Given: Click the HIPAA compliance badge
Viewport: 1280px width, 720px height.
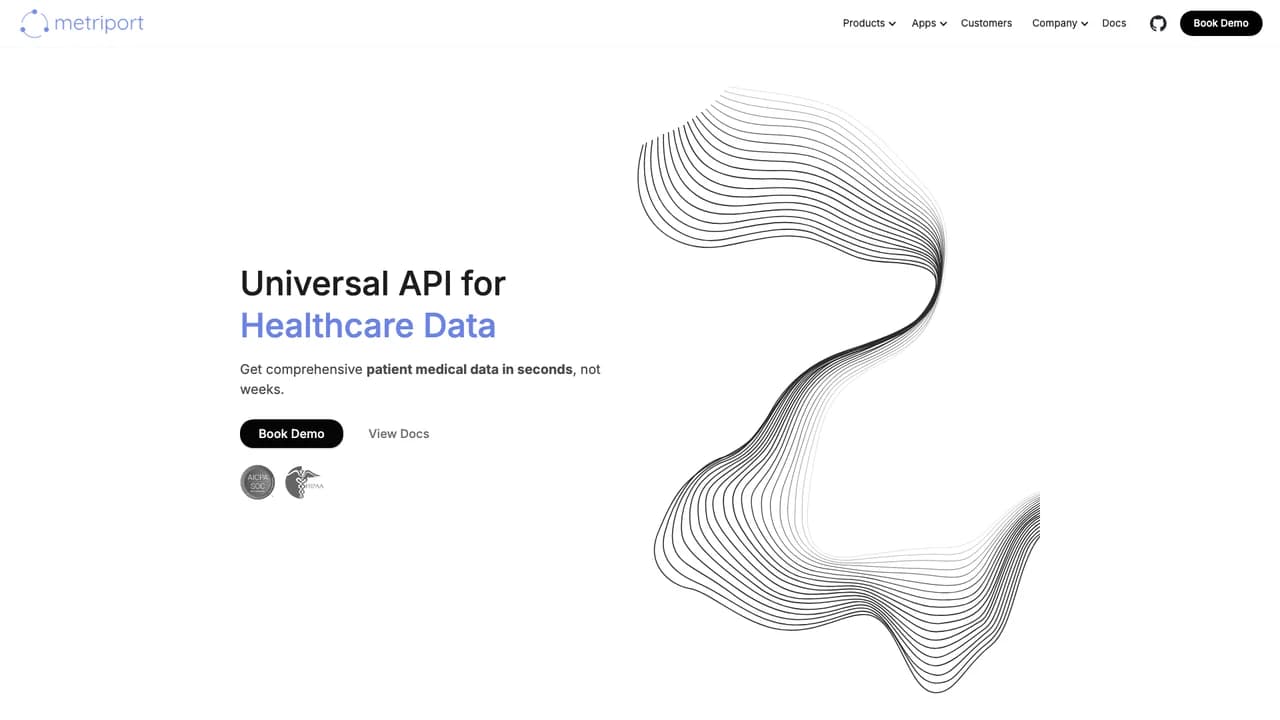Looking at the screenshot, I should 304,483.
